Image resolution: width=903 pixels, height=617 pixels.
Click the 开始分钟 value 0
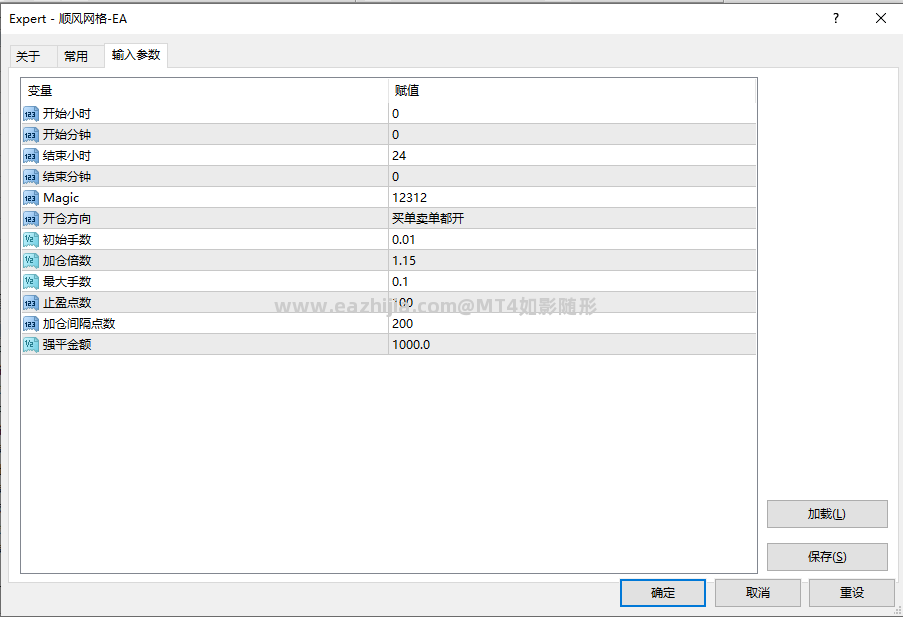[396, 135]
